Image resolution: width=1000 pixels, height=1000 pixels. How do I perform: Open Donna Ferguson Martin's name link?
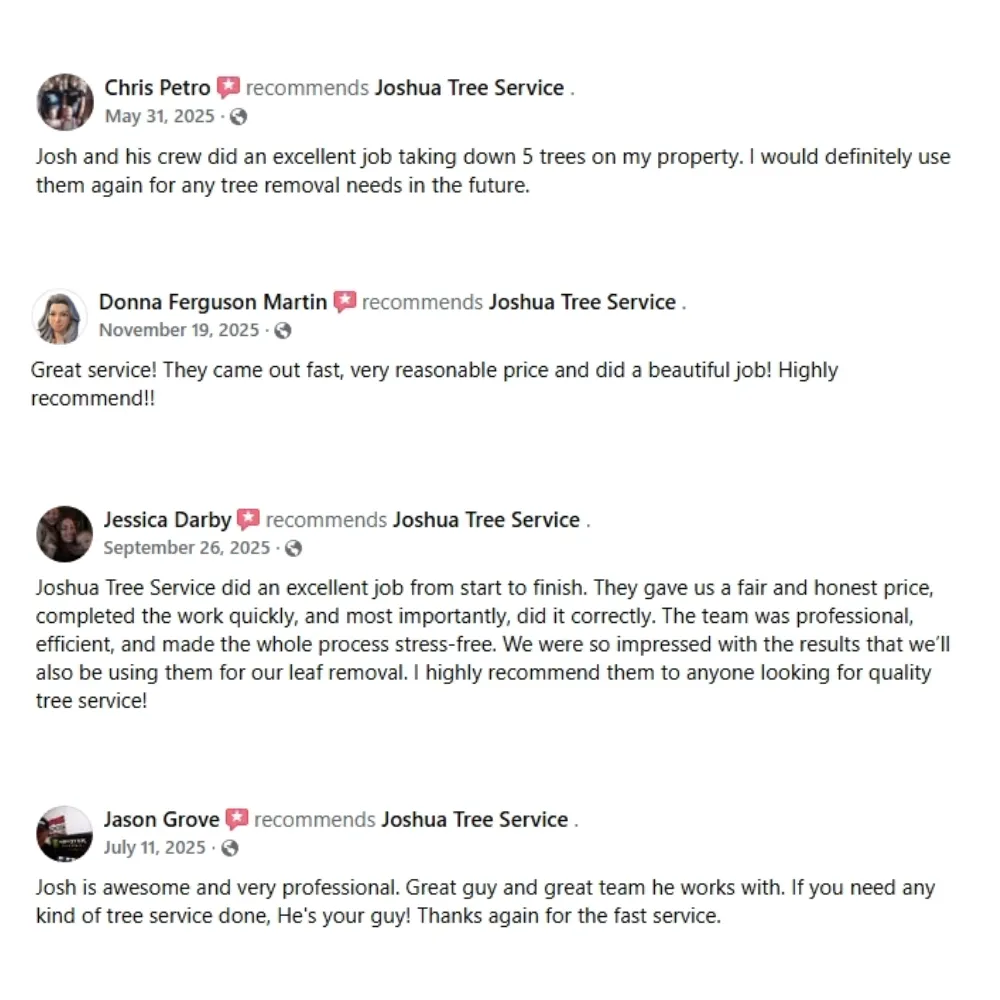click(213, 302)
